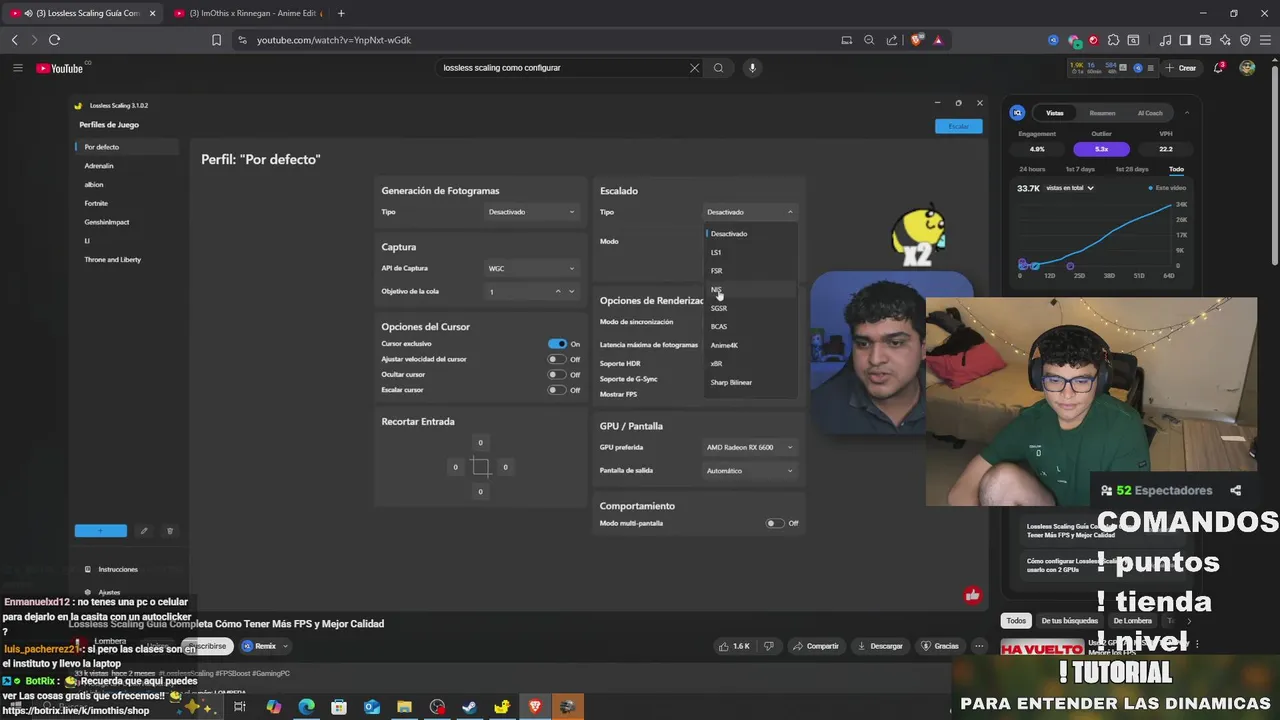Toggle the browser sidebar panel icon
This screenshot has height=720, width=1280.
[x=1185, y=40]
